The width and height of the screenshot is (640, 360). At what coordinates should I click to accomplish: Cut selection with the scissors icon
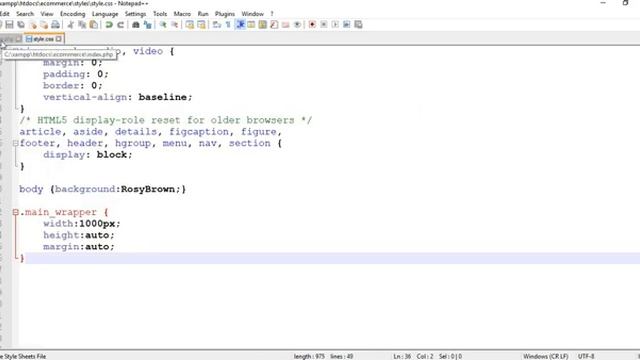click(x=71, y=25)
